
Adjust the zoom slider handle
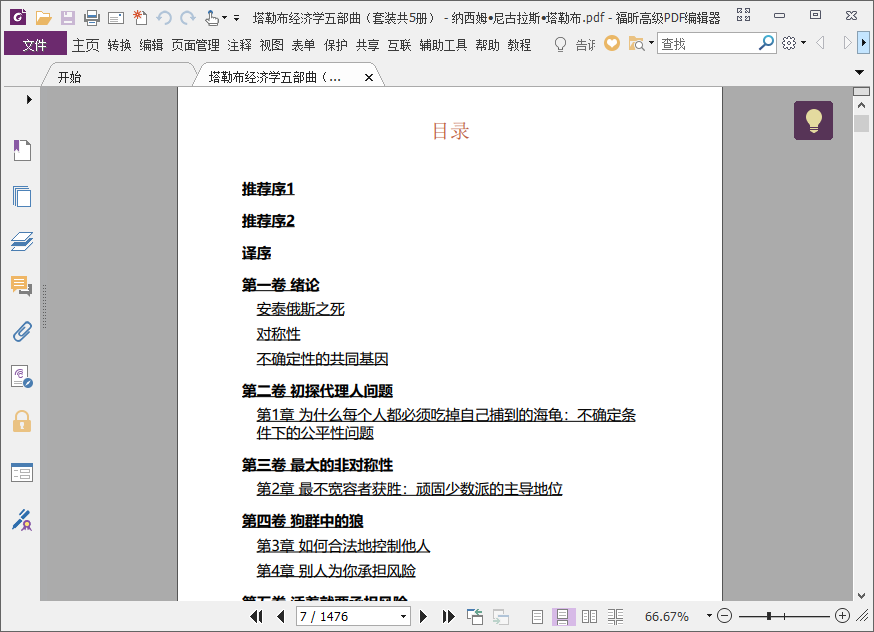tap(769, 616)
